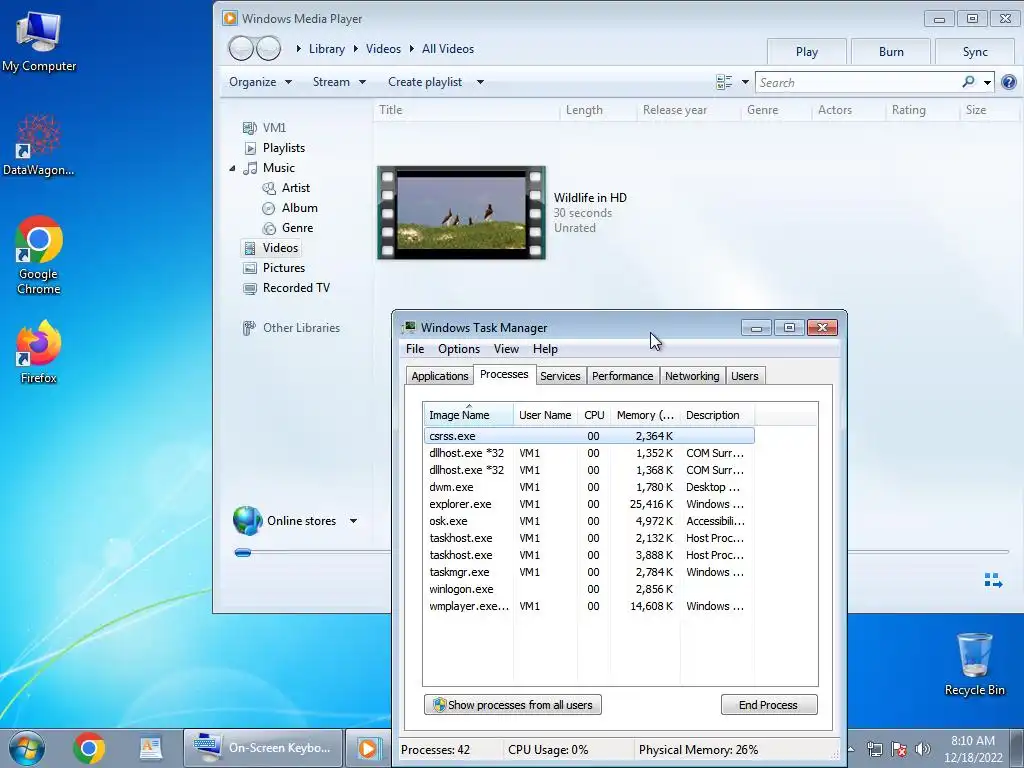Open Chrome from the taskbar
Screen dimensions: 1024x768
click(89, 748)
